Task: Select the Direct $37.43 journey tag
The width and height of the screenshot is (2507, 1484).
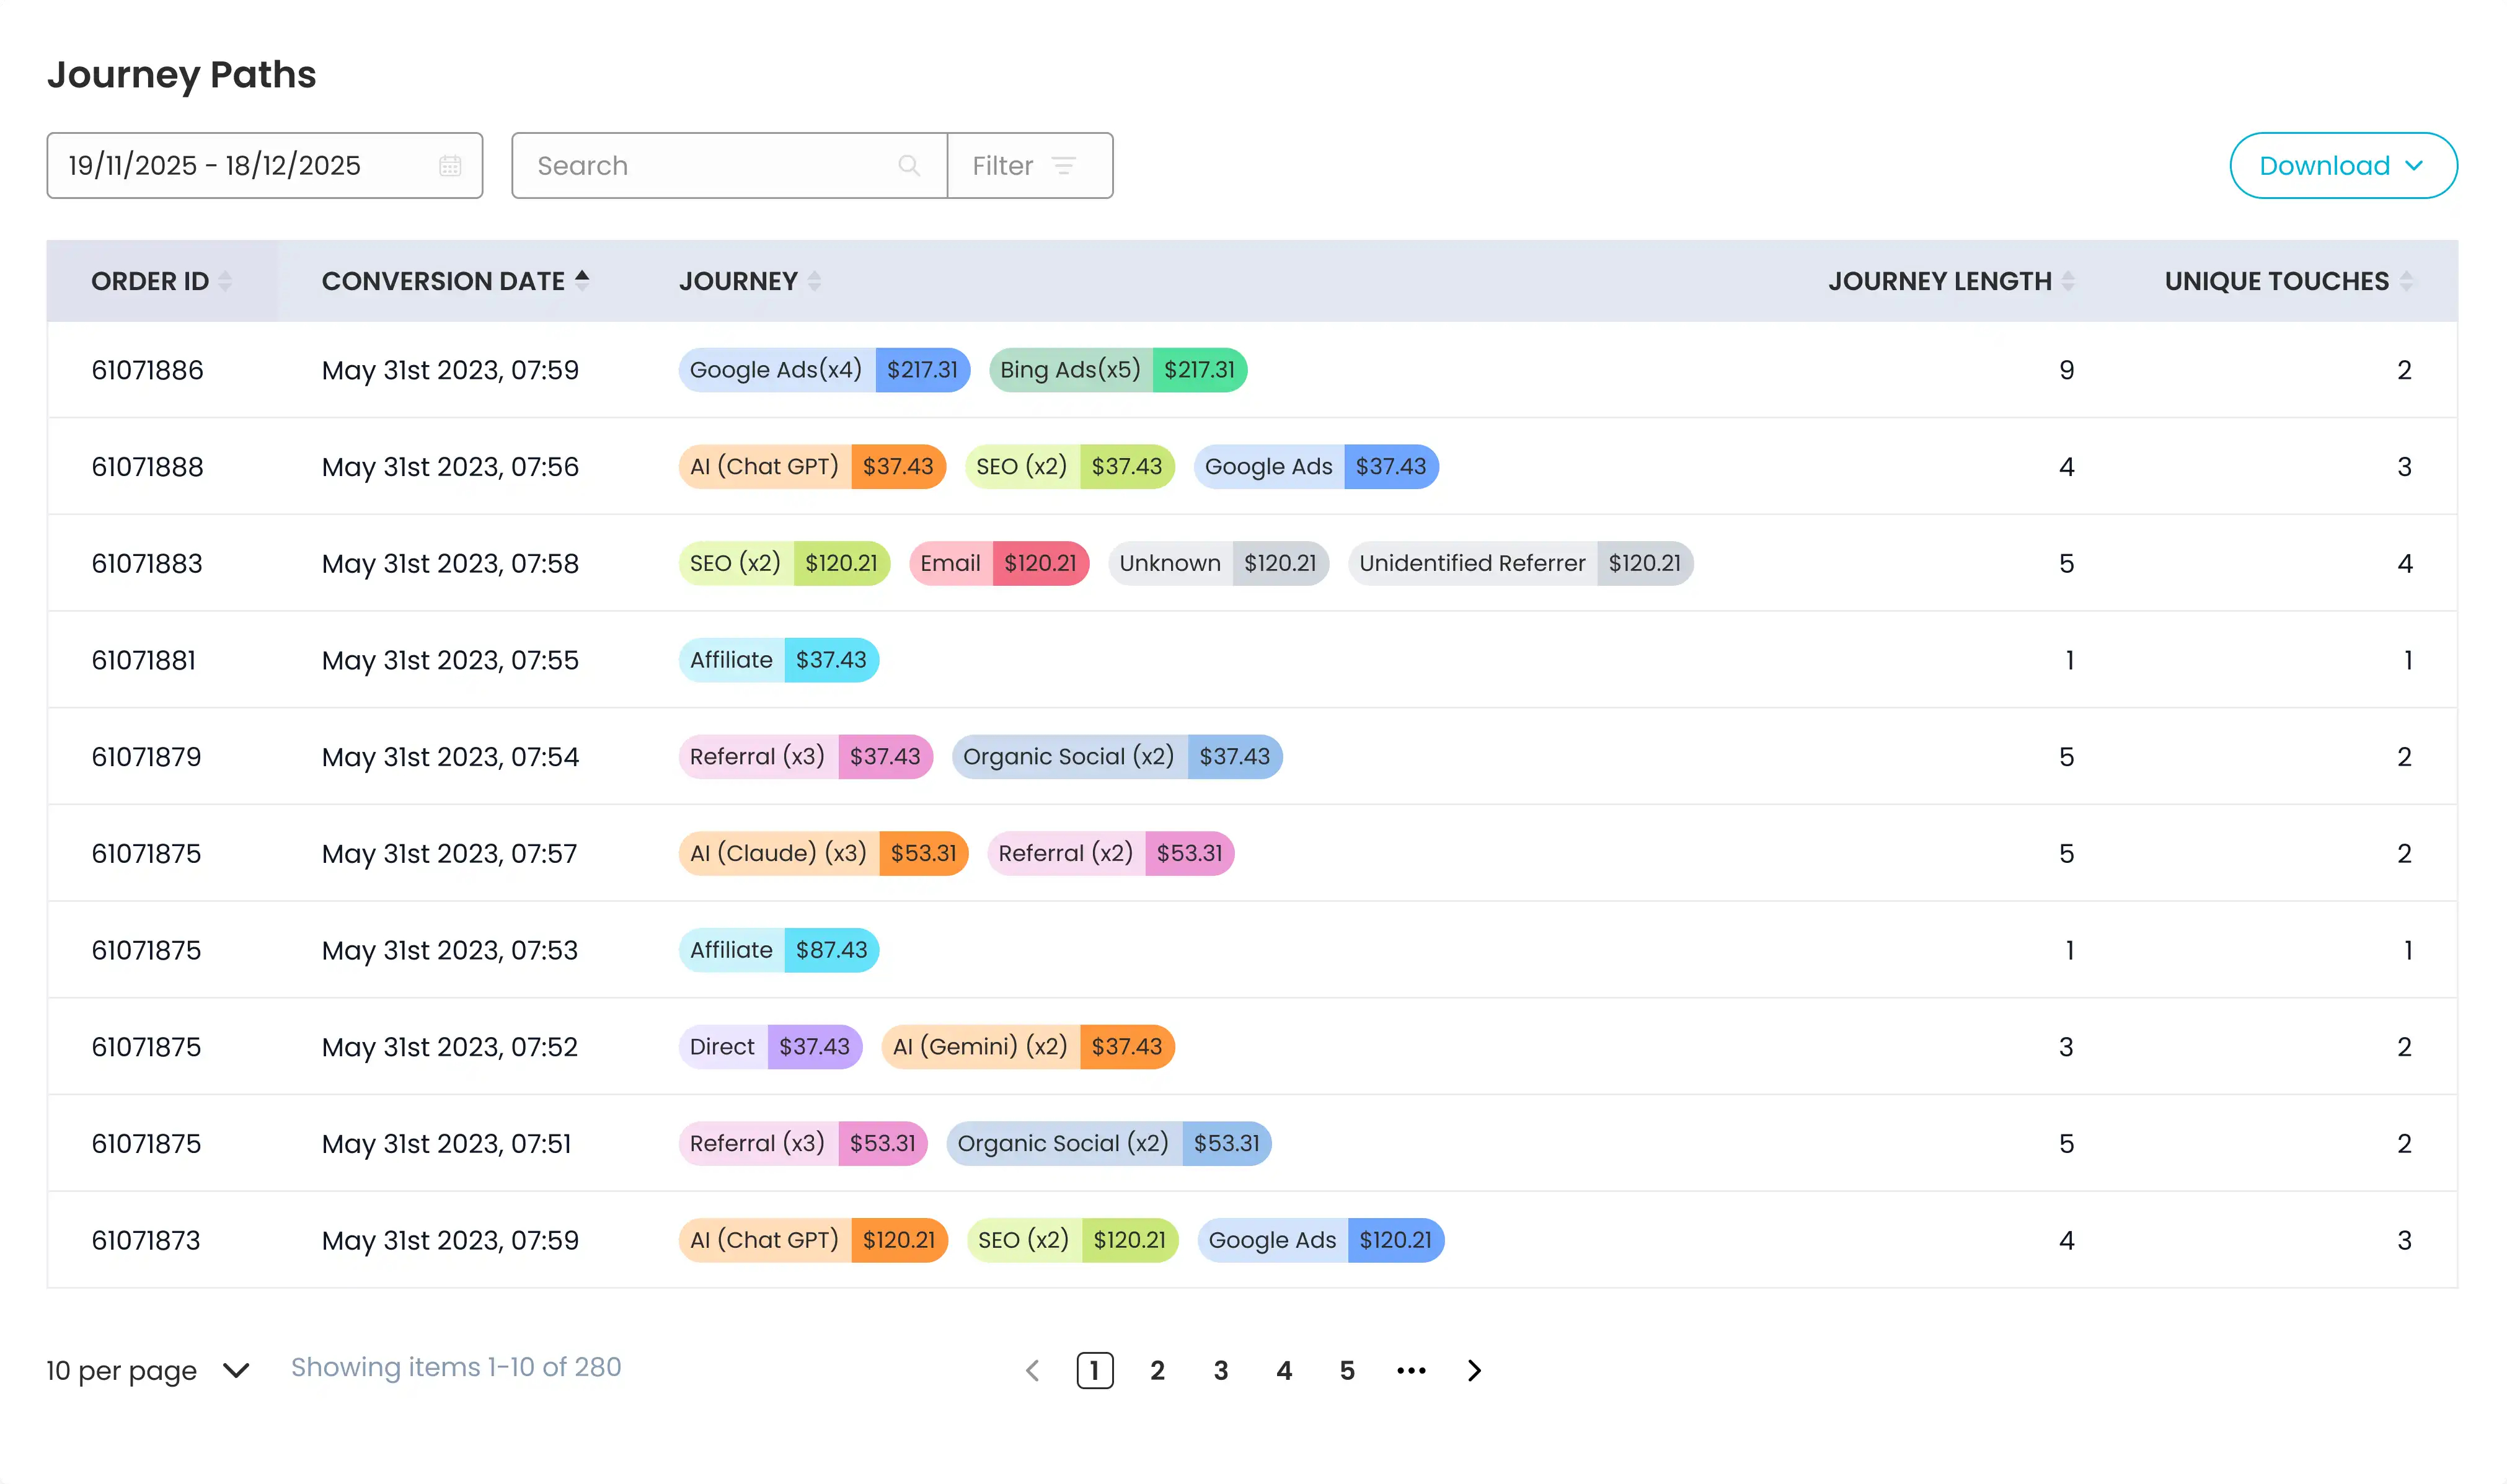Action: (770, 1047)
